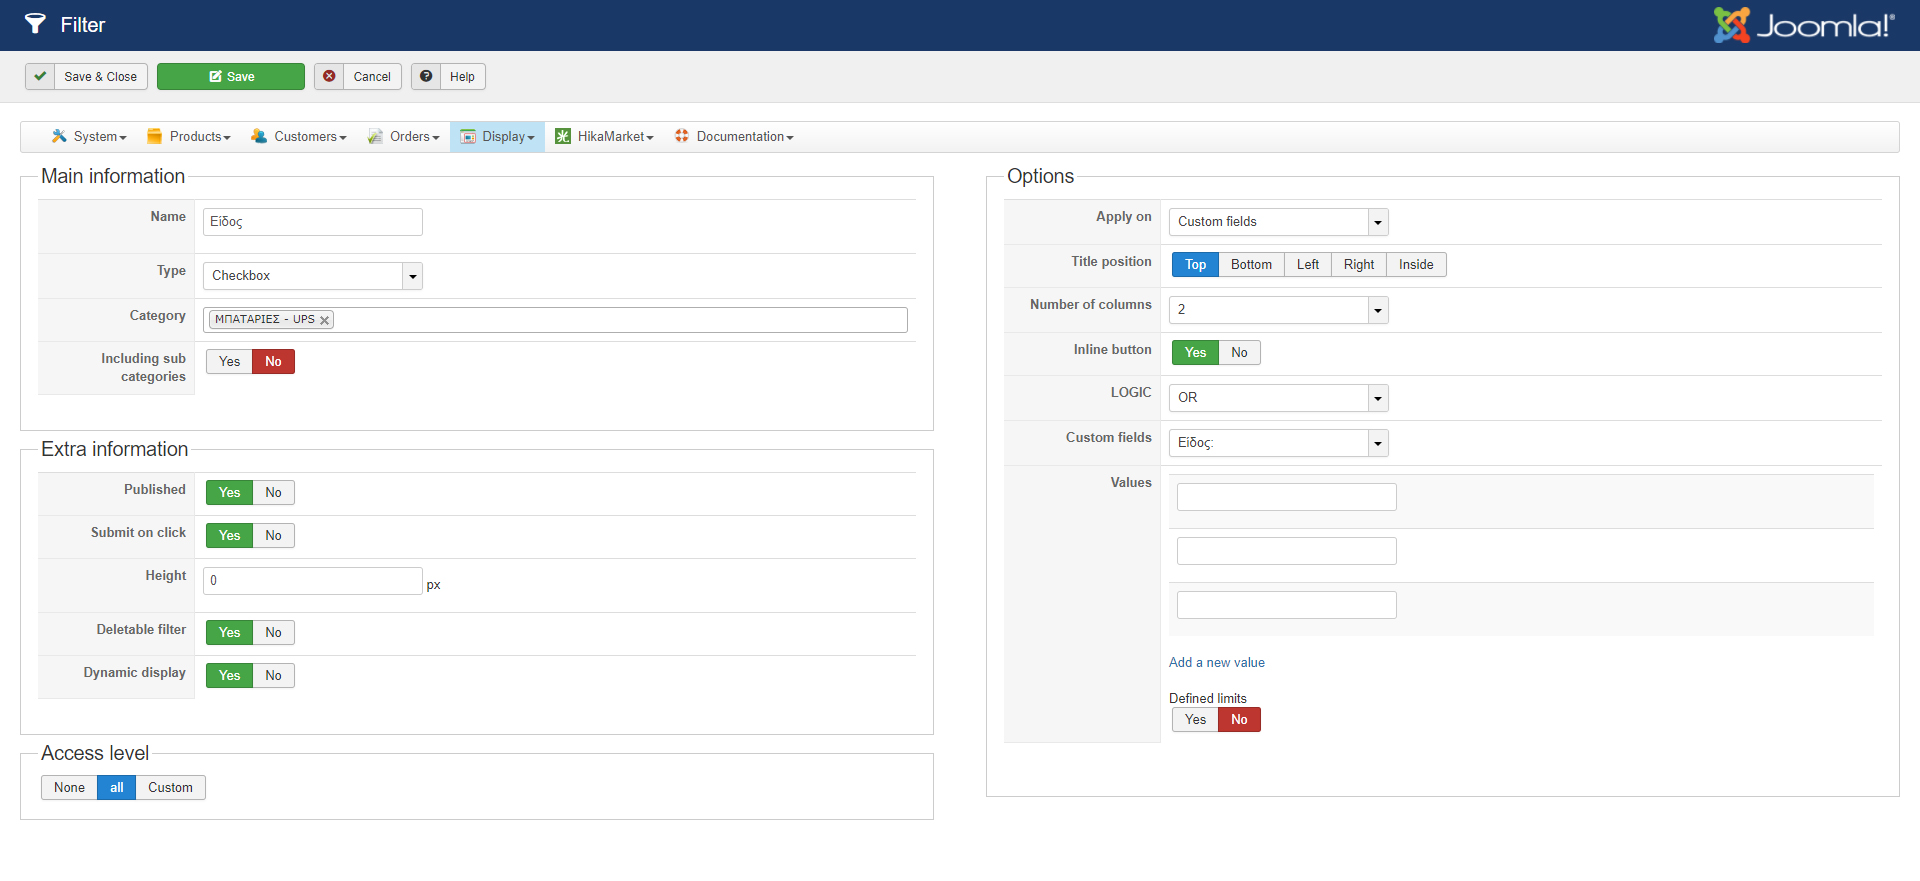Screen dimensions: 1920x881
Task: Set Access level to None
Action: click(x=69, y=787)
